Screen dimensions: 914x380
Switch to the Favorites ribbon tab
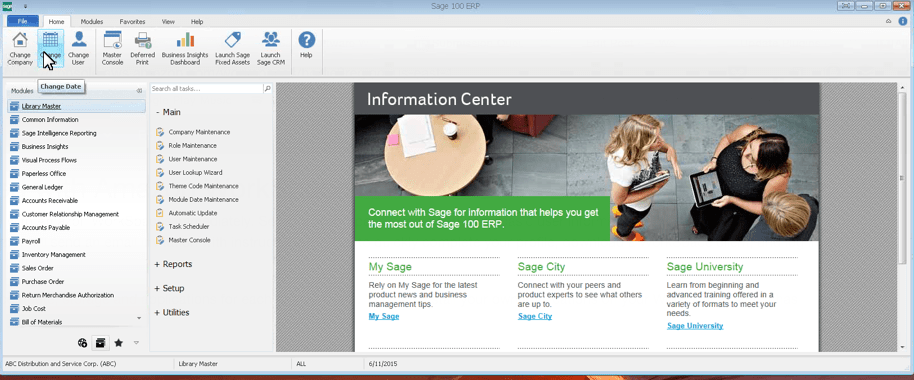pyautogui.click(x=132, y=22)
